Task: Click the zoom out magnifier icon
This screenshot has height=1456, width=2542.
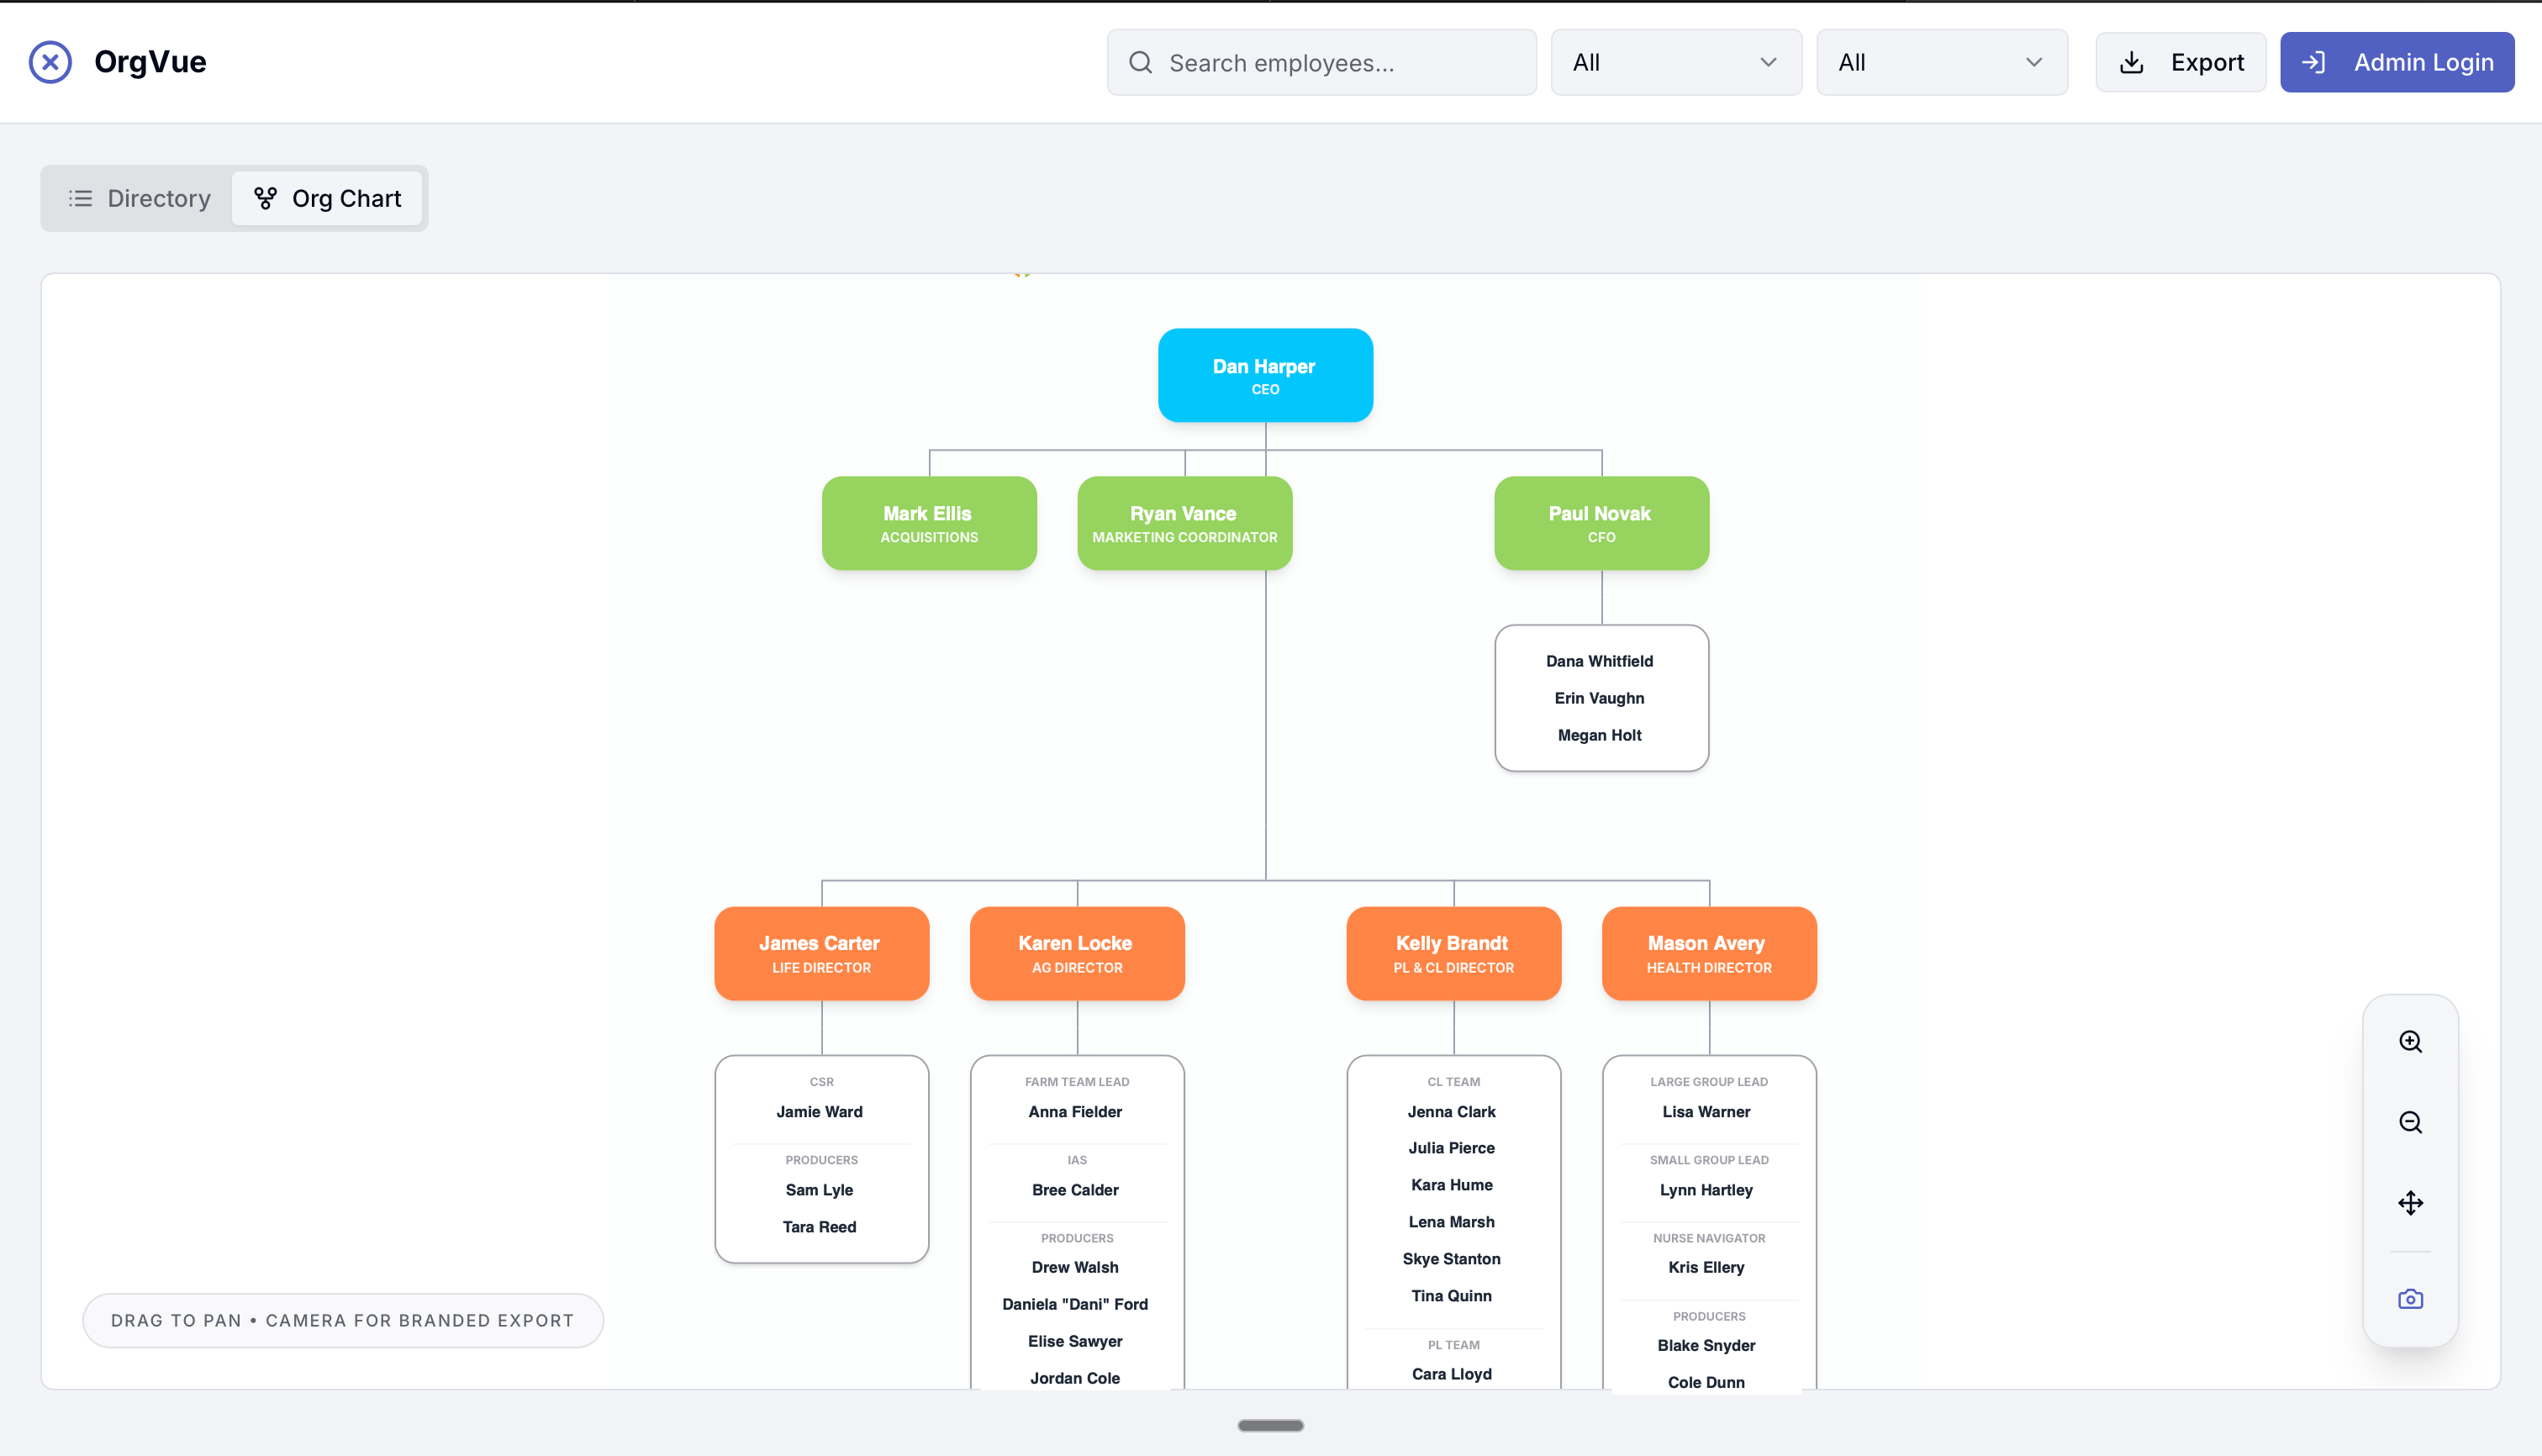Action: click(2410, 1122)
